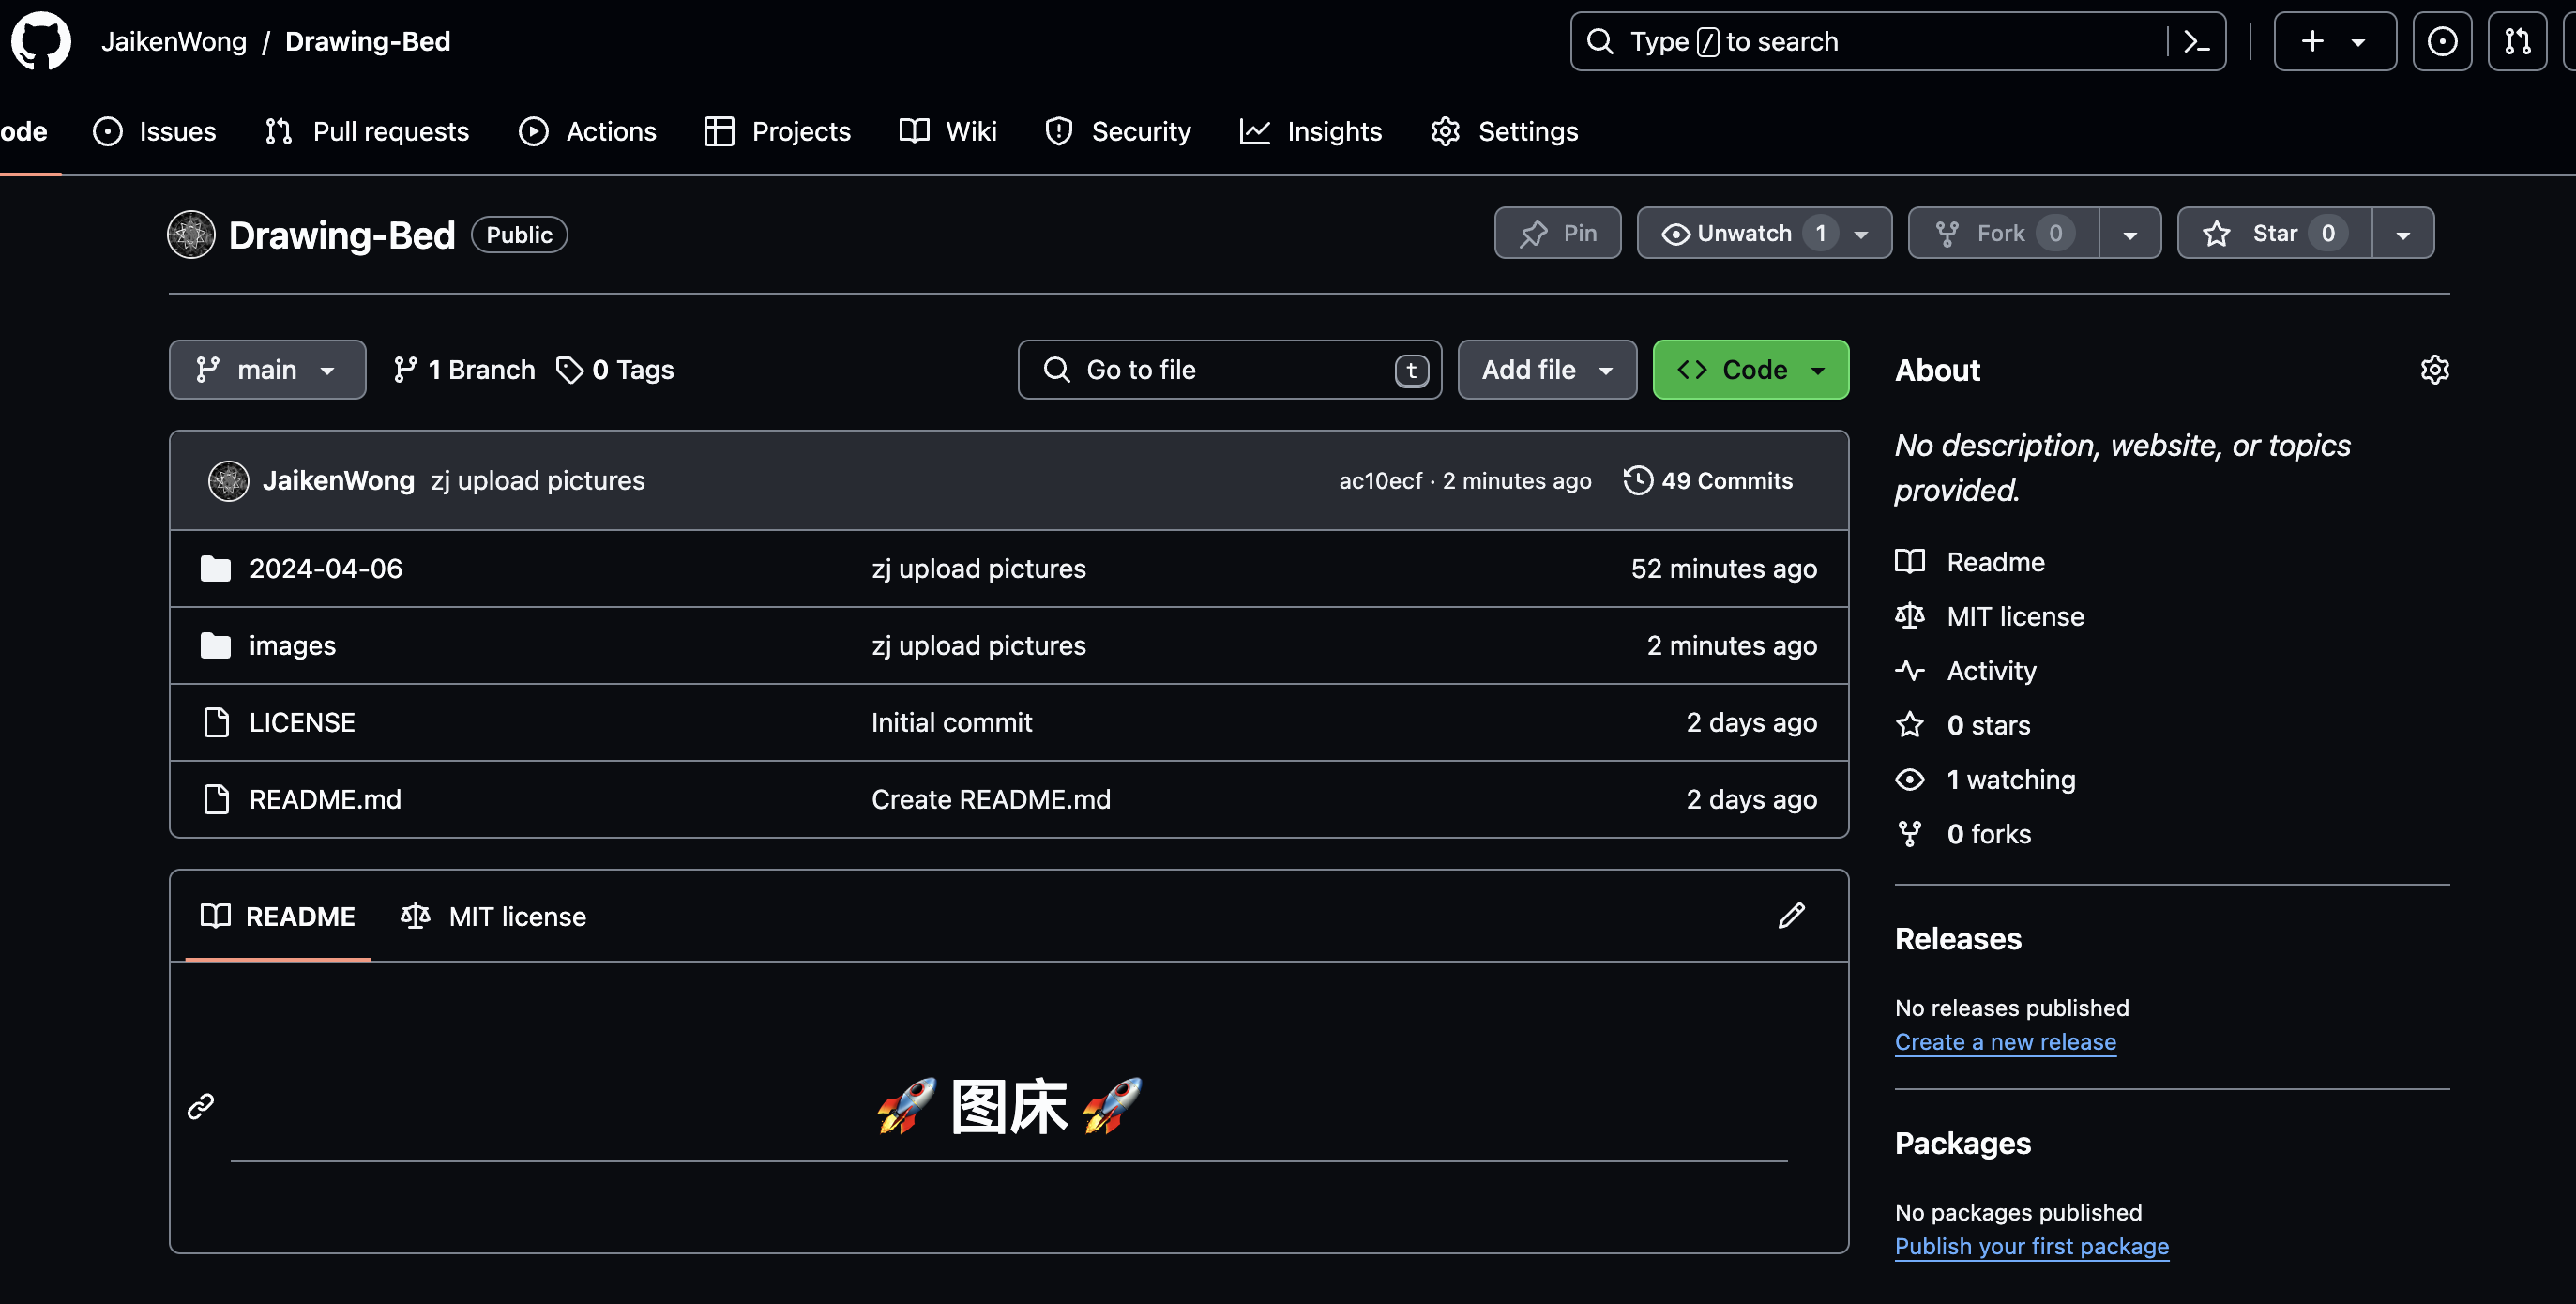Open About settings gear icon
This screenshot has width=2576, height=1304.
[x=2434, y=370]
